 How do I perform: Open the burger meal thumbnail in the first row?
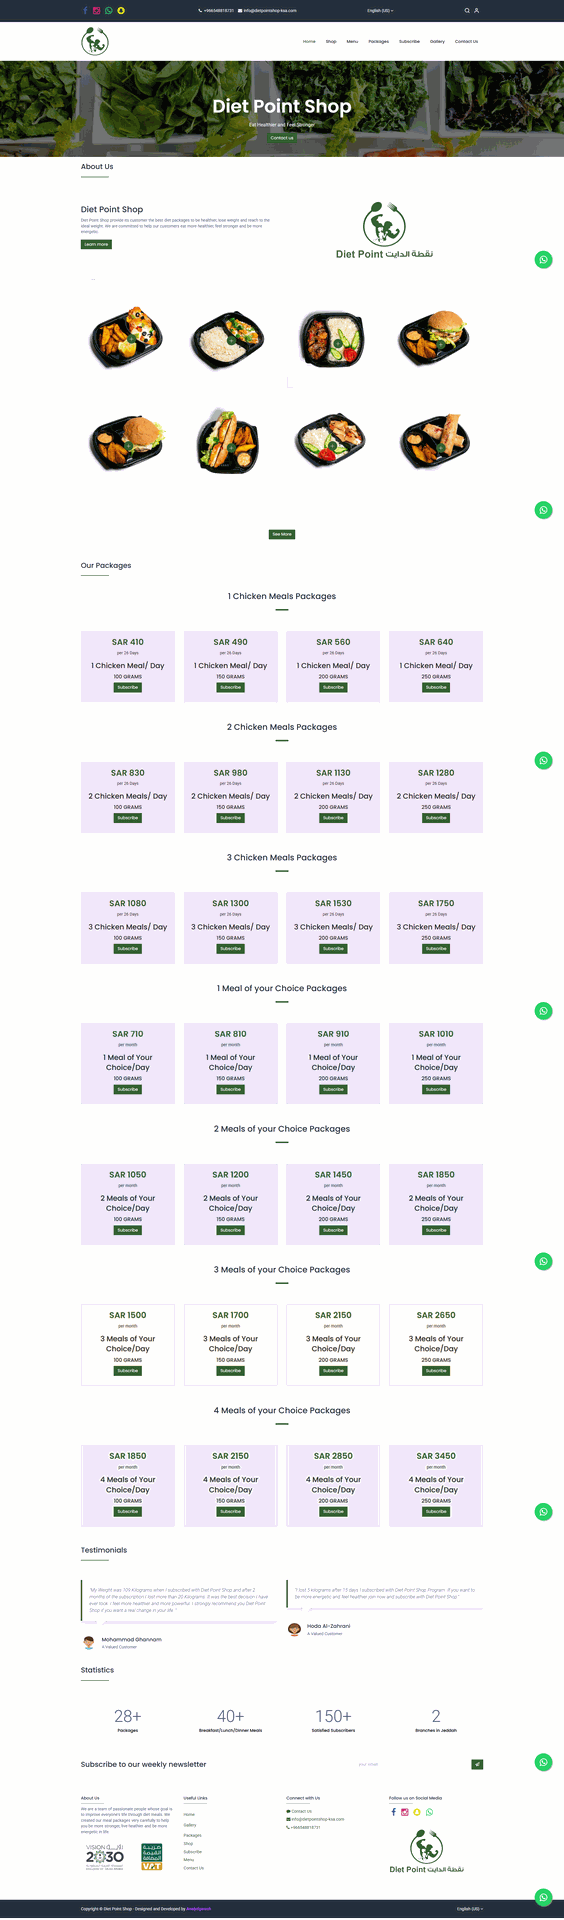pos(436,338)
